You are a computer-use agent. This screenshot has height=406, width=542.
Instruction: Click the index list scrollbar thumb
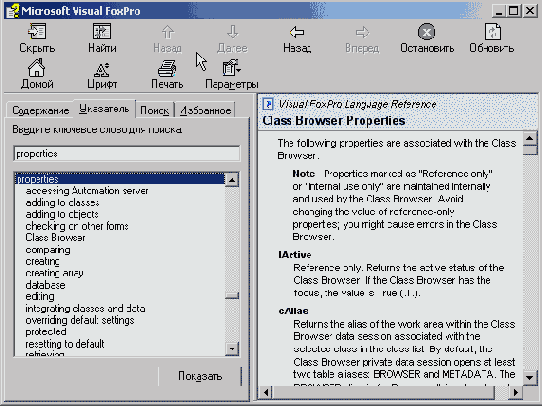tap(232, 295)
